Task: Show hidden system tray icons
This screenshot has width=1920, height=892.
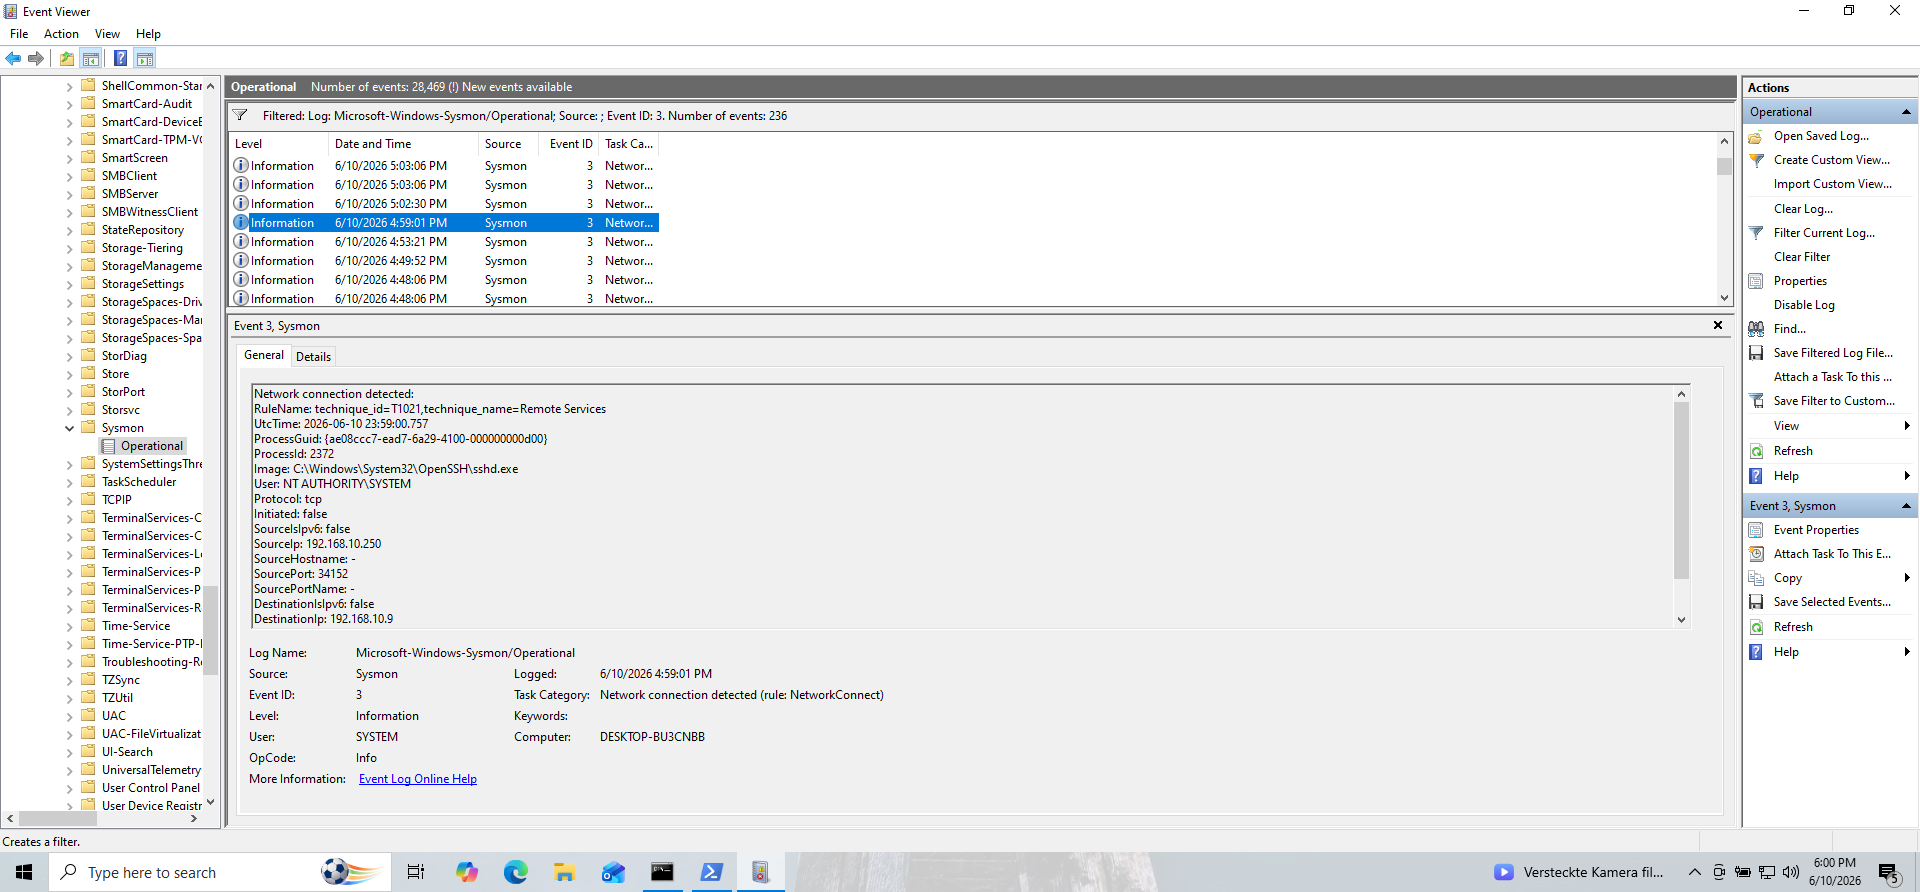Action: 1694,872
